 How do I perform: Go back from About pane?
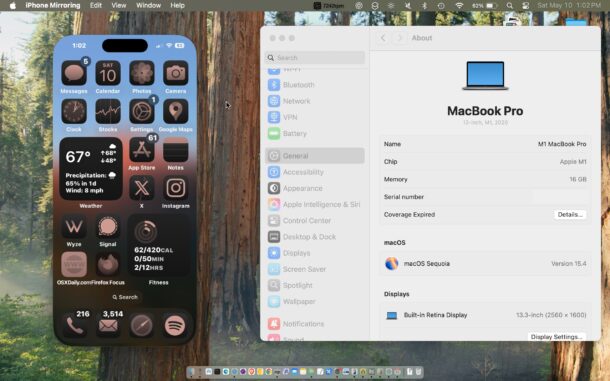coord(383,38)
